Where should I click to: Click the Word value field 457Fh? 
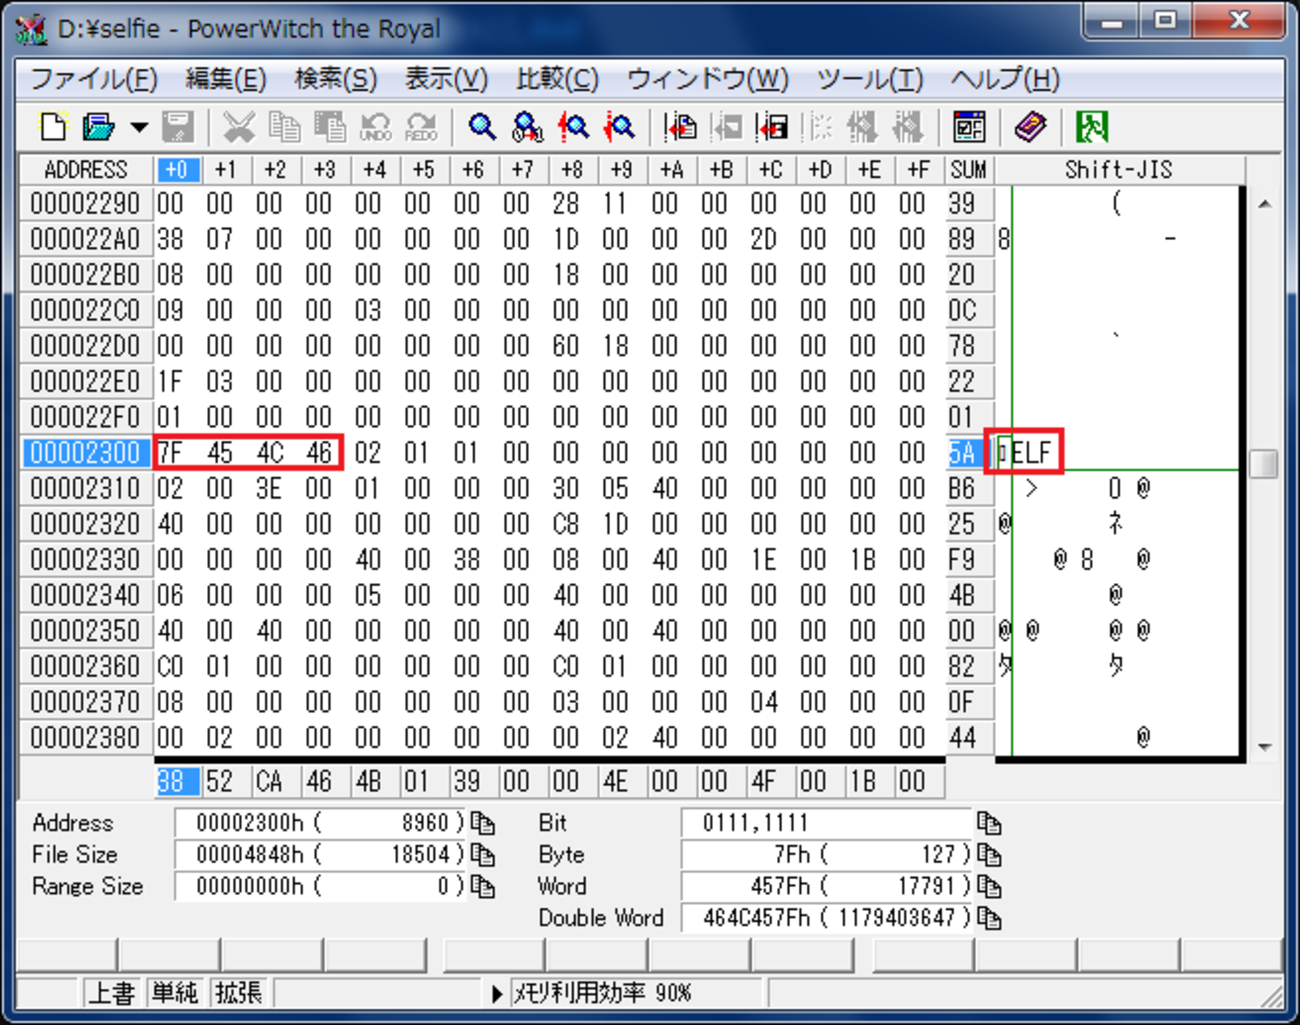[x=826, y=887]
